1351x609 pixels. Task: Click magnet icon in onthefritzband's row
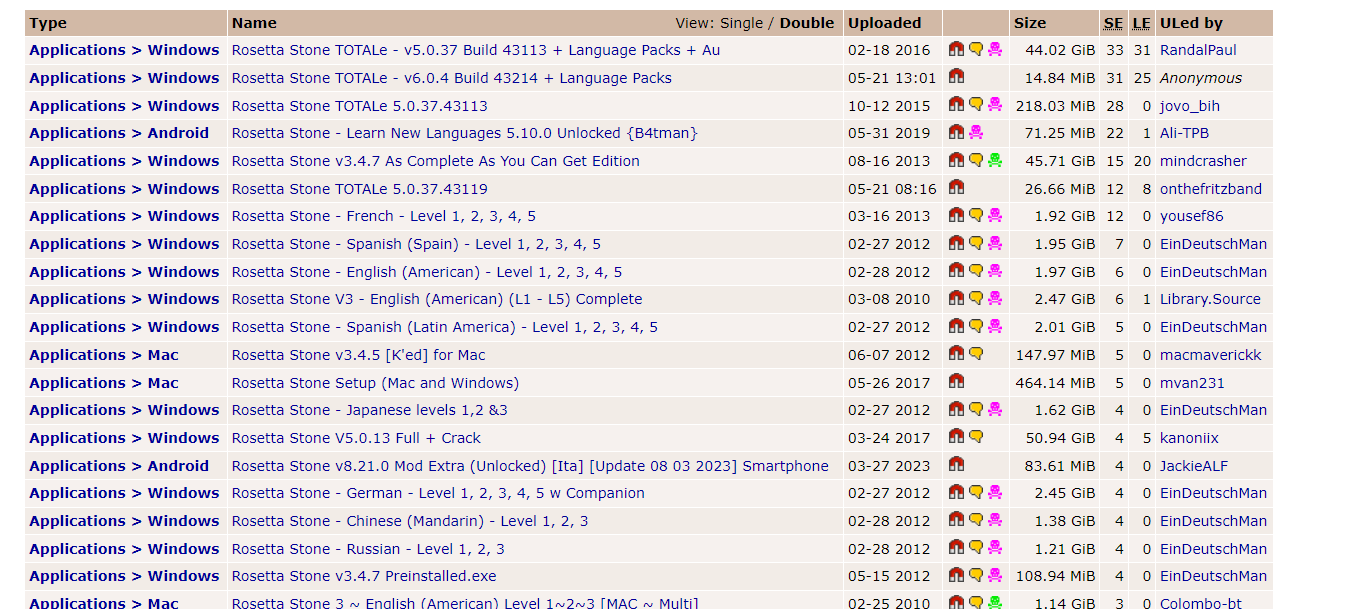pos(956,187)
